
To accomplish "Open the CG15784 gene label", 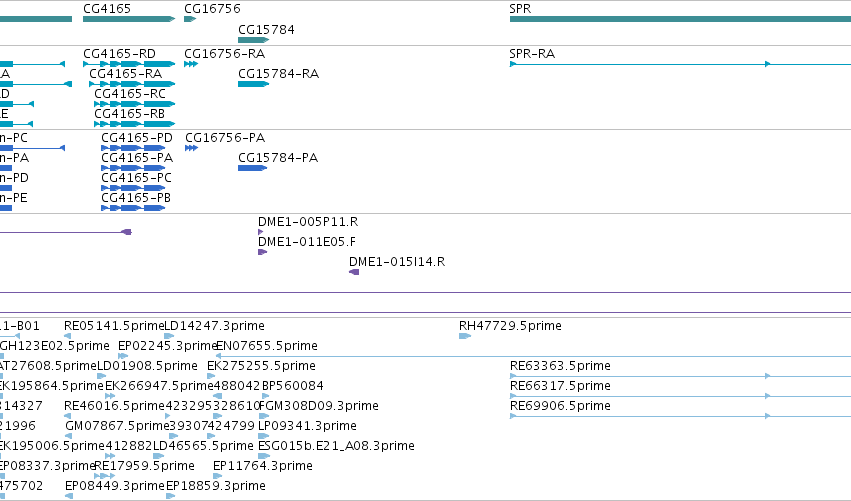I will 266,29.
